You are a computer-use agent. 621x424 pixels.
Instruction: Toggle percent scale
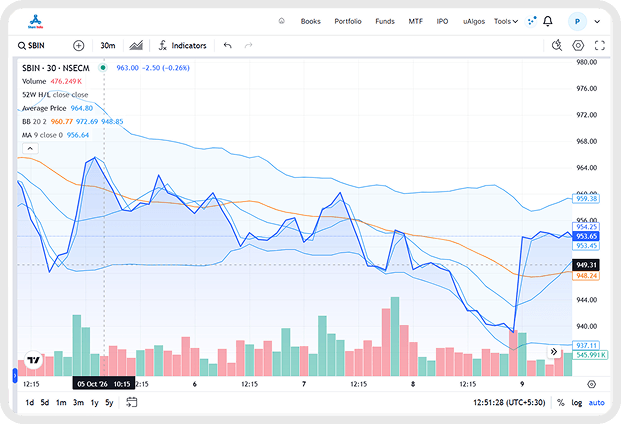[560, 403]
